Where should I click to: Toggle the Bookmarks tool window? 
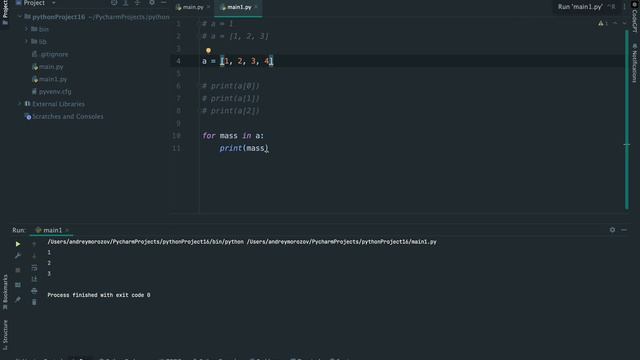click(5, 291)
